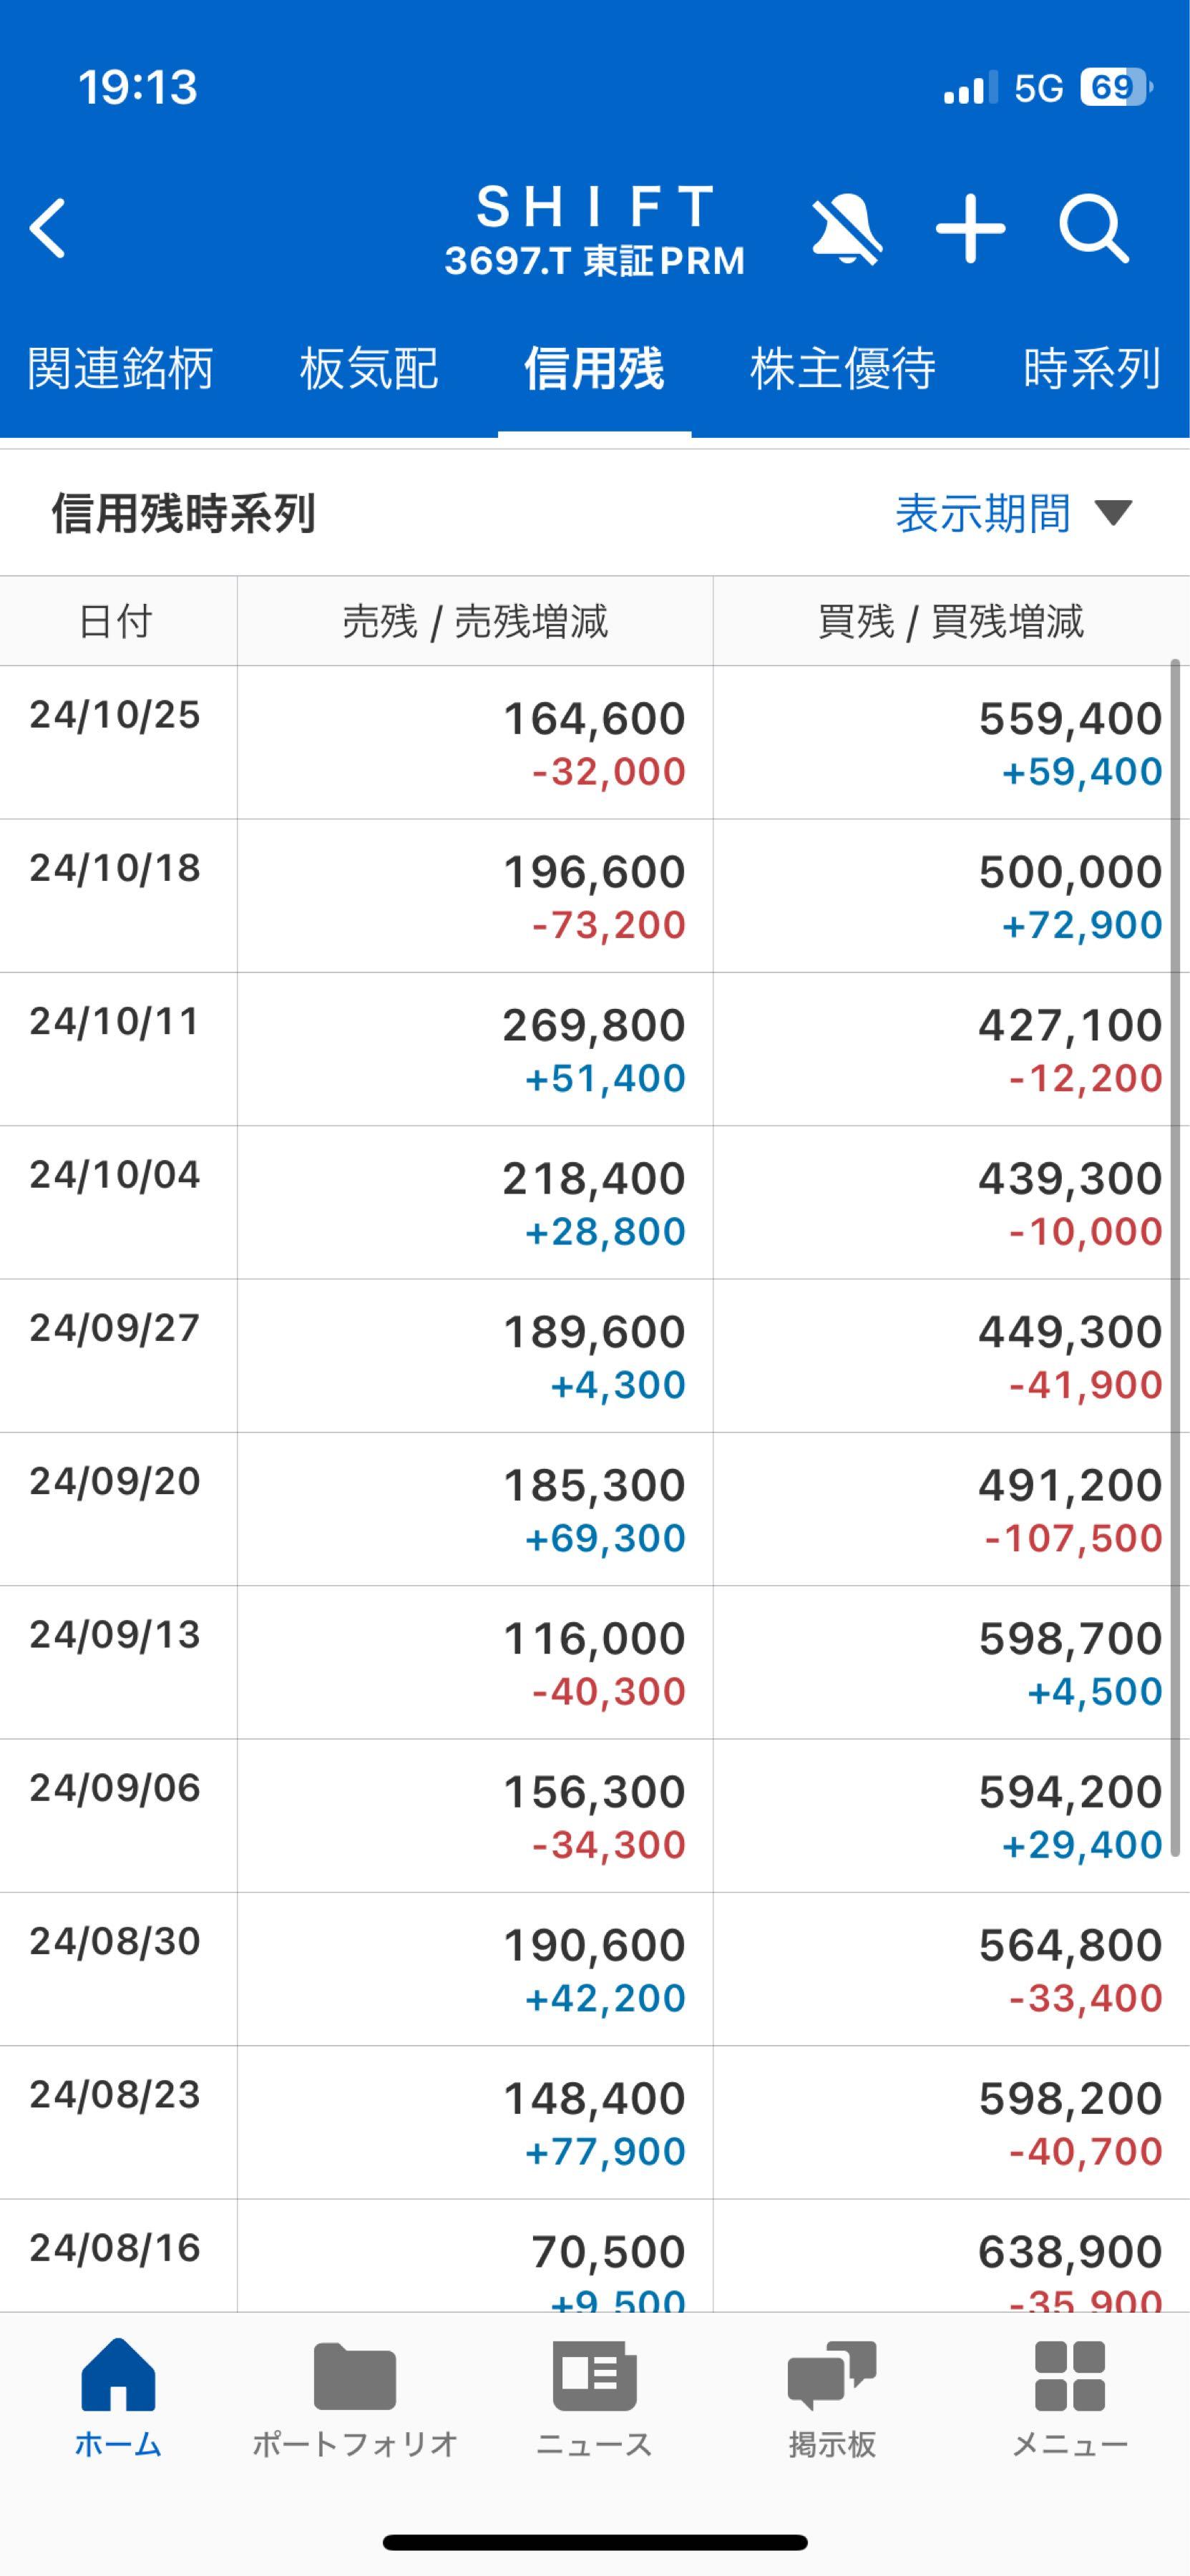
Task: Select the 信用残 tab
Action: 594,369
